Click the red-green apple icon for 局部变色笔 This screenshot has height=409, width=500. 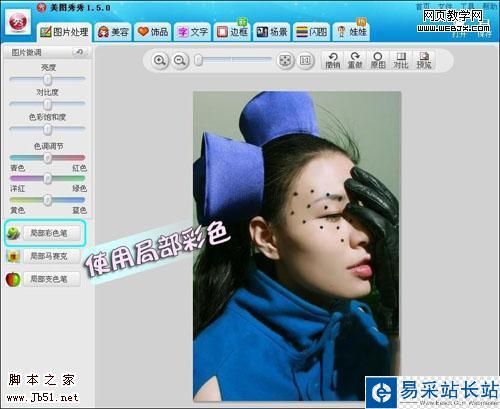(x=13, y=279)
